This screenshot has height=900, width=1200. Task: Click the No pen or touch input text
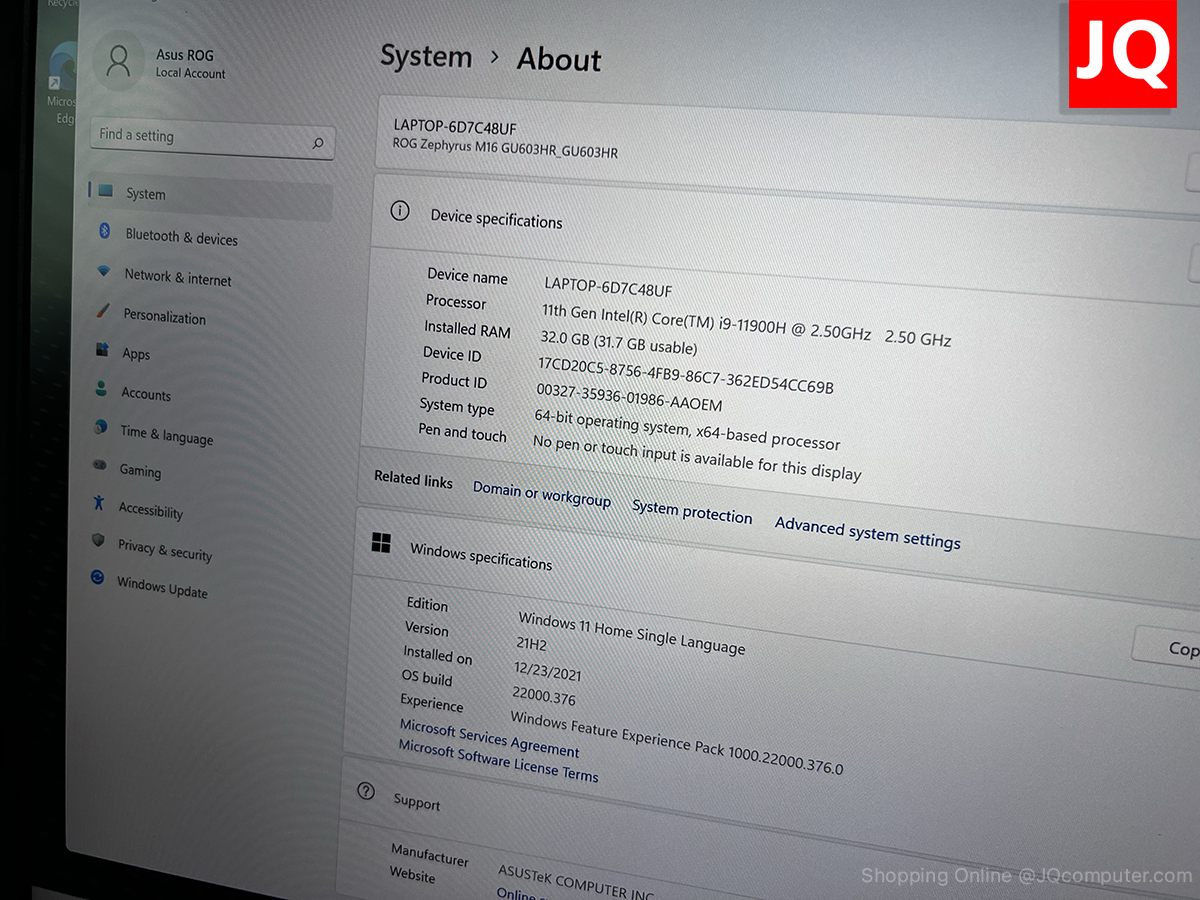tap(696, 457)
